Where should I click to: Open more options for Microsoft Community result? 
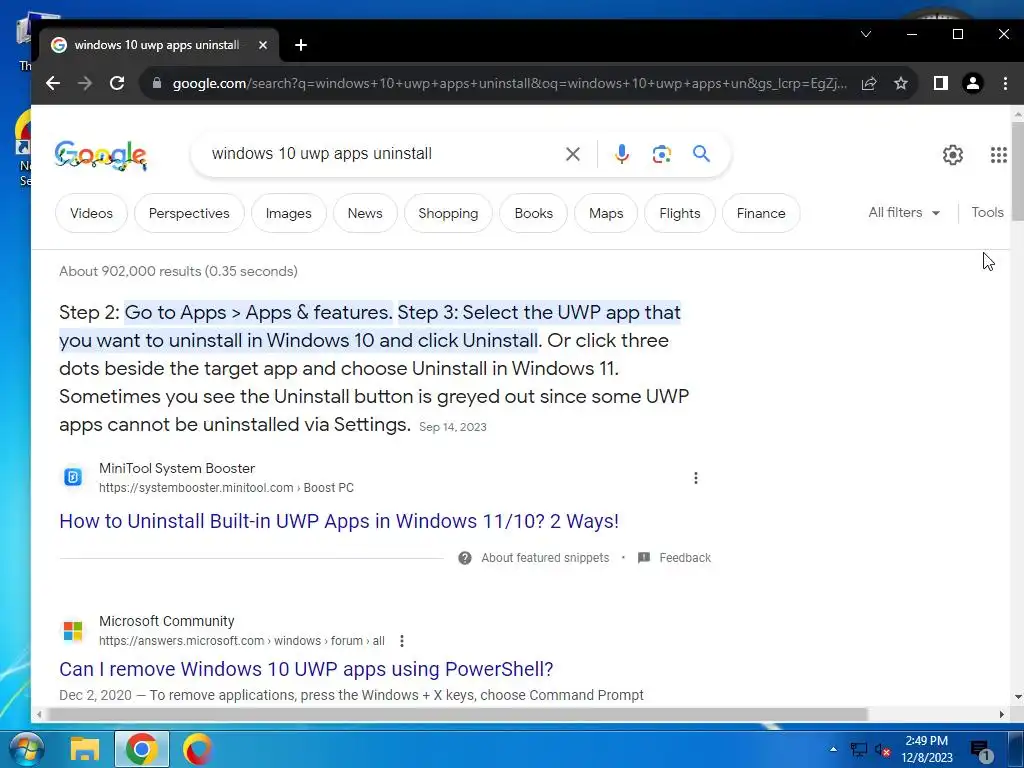click(x=402, y=641)
